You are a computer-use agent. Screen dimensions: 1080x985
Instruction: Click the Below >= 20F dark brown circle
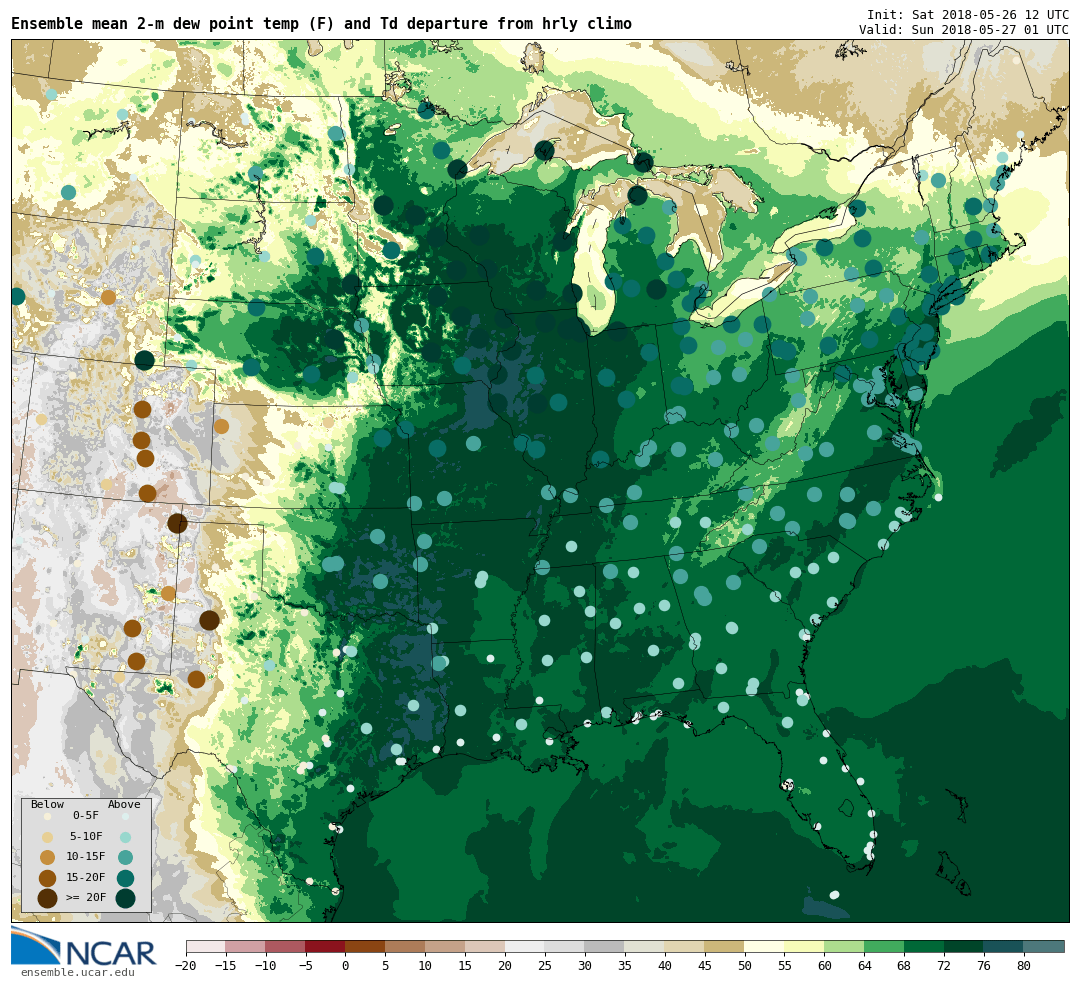coord(47,898)
